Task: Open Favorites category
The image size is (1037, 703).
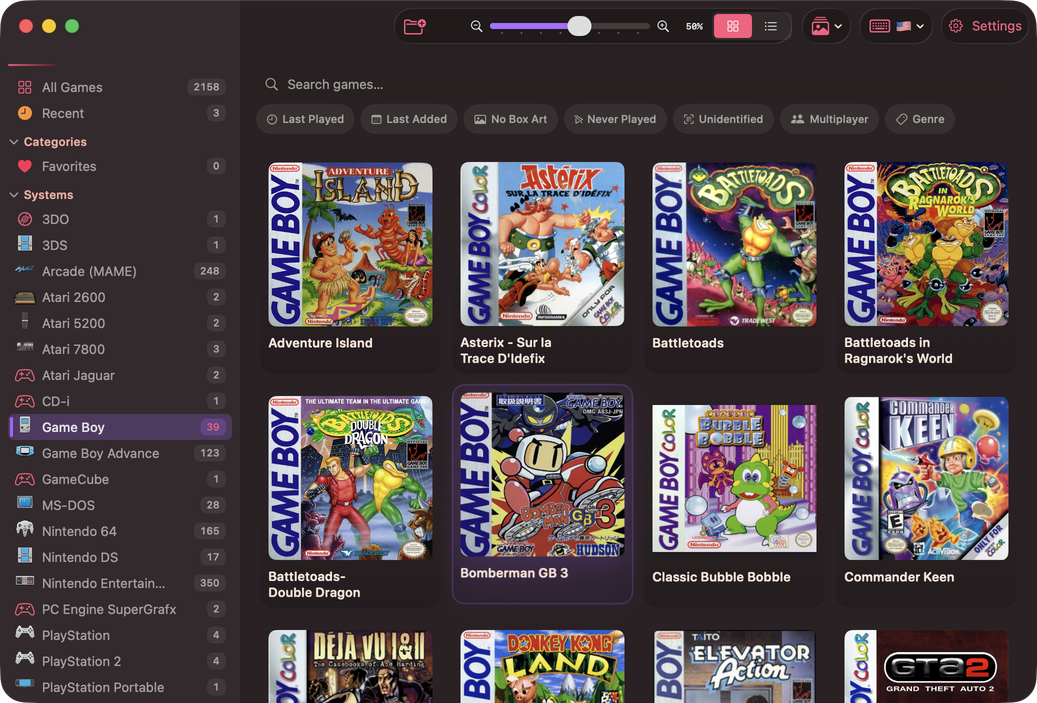Action: tap(120, 166)
